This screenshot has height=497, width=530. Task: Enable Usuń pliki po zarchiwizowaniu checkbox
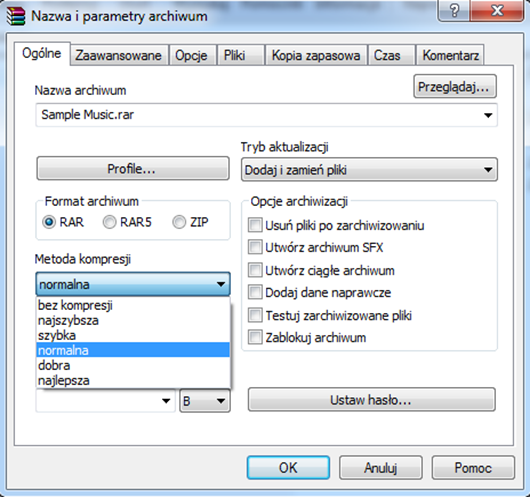[x=255, y=225]
